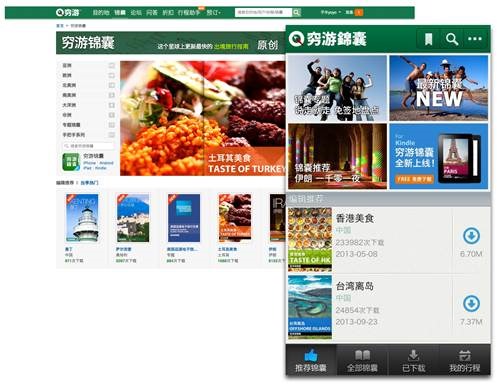Tap the 穷游锦囊 logo in the app header
Screen dimensions: 497x385
click(x=328, y=39)
